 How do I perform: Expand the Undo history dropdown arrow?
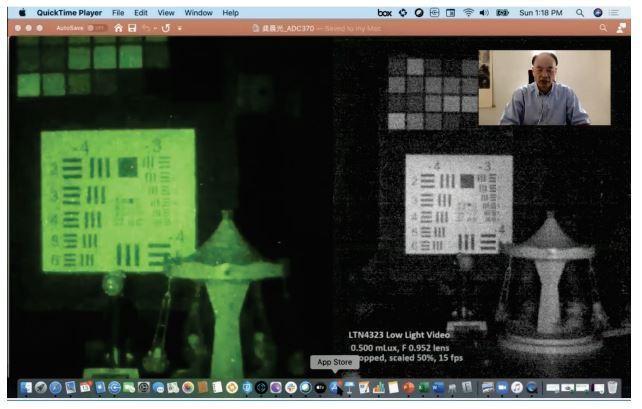click(x=155, y=28)
